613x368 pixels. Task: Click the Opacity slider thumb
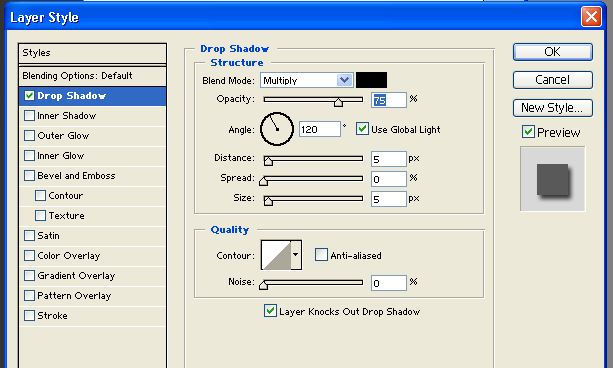click(x=339, y=102)
